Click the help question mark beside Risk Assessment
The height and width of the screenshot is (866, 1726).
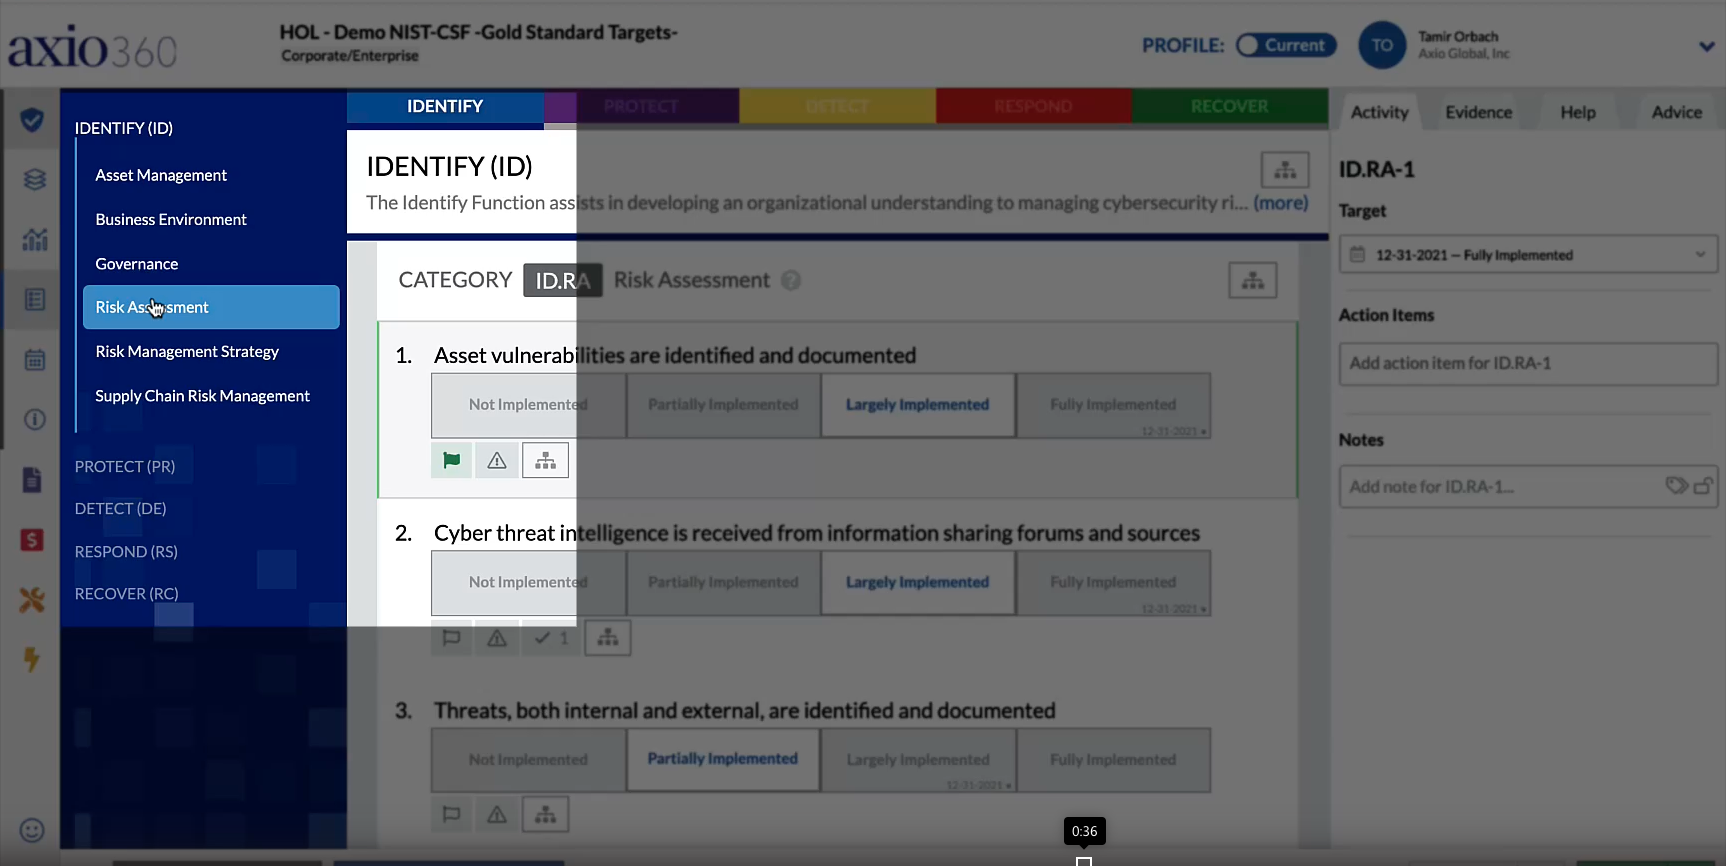pos(791,281)
